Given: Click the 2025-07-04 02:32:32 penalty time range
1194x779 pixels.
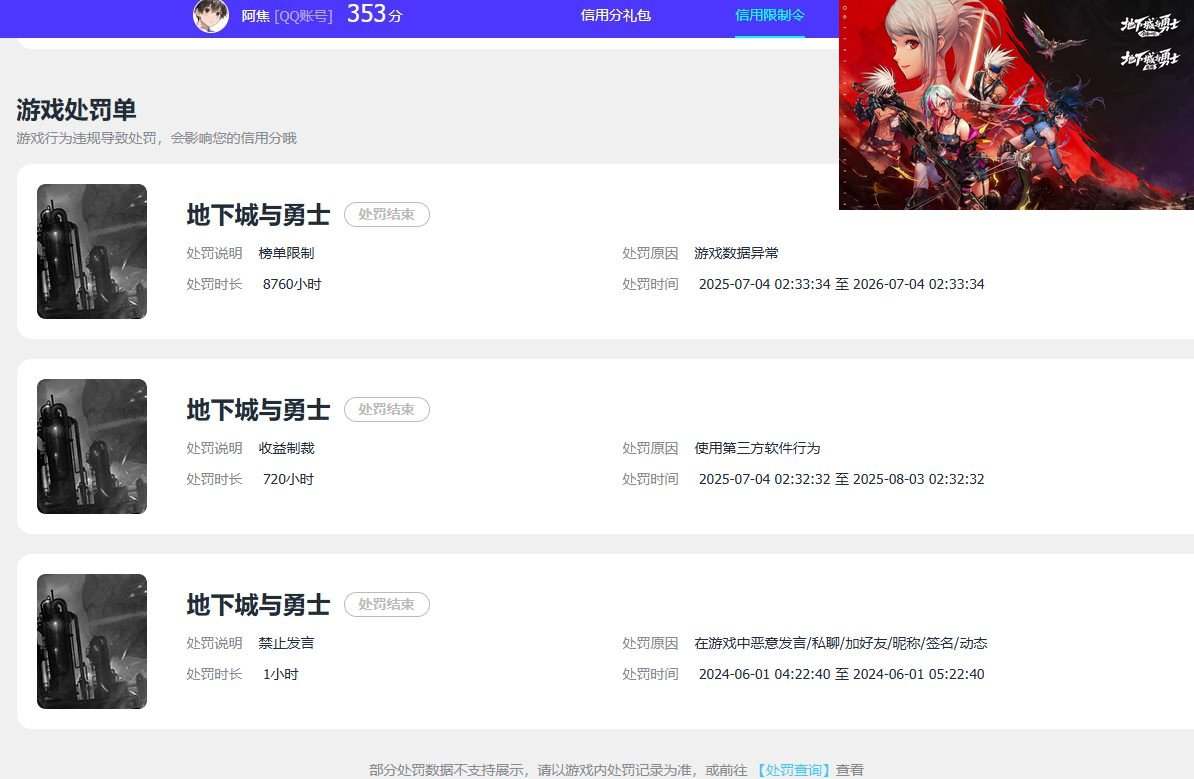Looking at the screenshot, I should pos(841,479).
